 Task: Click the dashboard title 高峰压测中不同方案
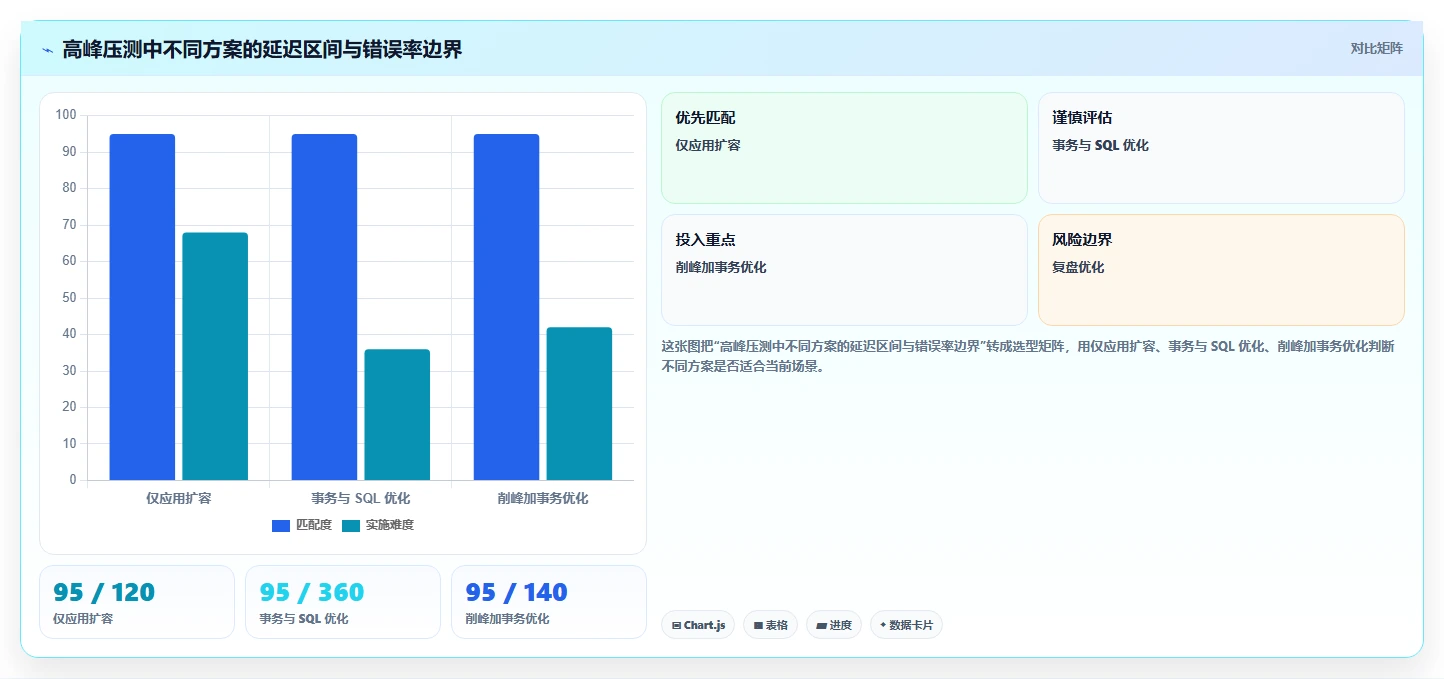point(262,49)
